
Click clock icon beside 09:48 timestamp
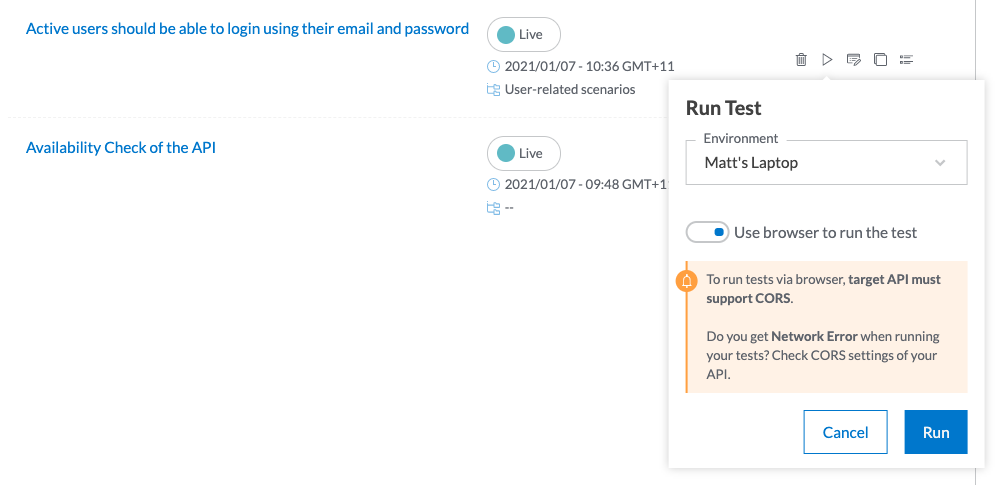pyautogui.click(x=493, y=184)
